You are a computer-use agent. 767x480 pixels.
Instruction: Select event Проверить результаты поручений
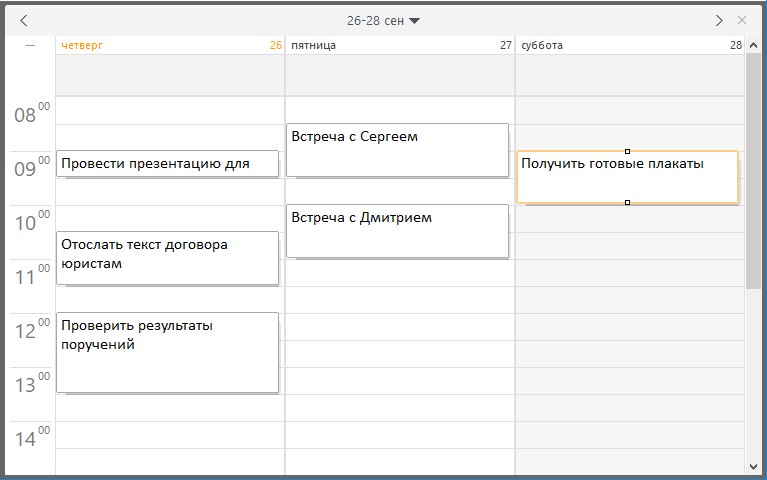click(167, 352)
